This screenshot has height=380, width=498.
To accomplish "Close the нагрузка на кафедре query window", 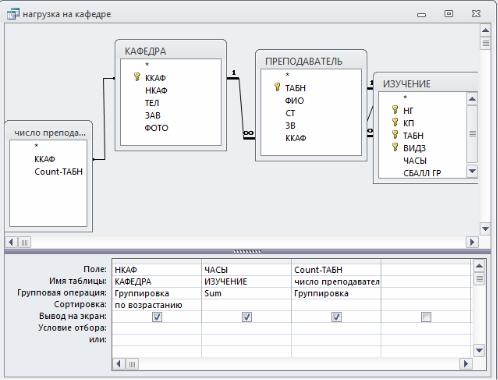I will pyautogui.click(x=476, y=13).
